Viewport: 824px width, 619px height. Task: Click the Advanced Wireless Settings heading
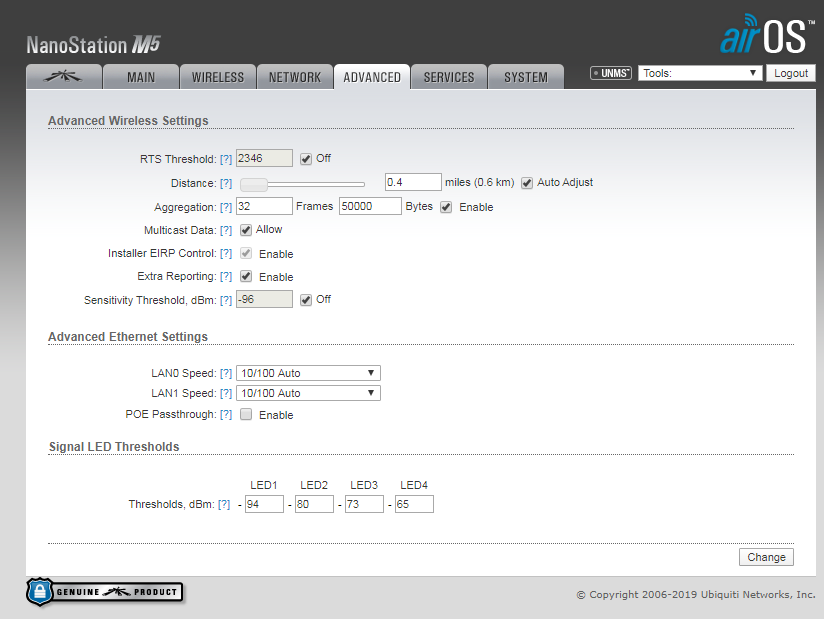(x=128, y=121)
